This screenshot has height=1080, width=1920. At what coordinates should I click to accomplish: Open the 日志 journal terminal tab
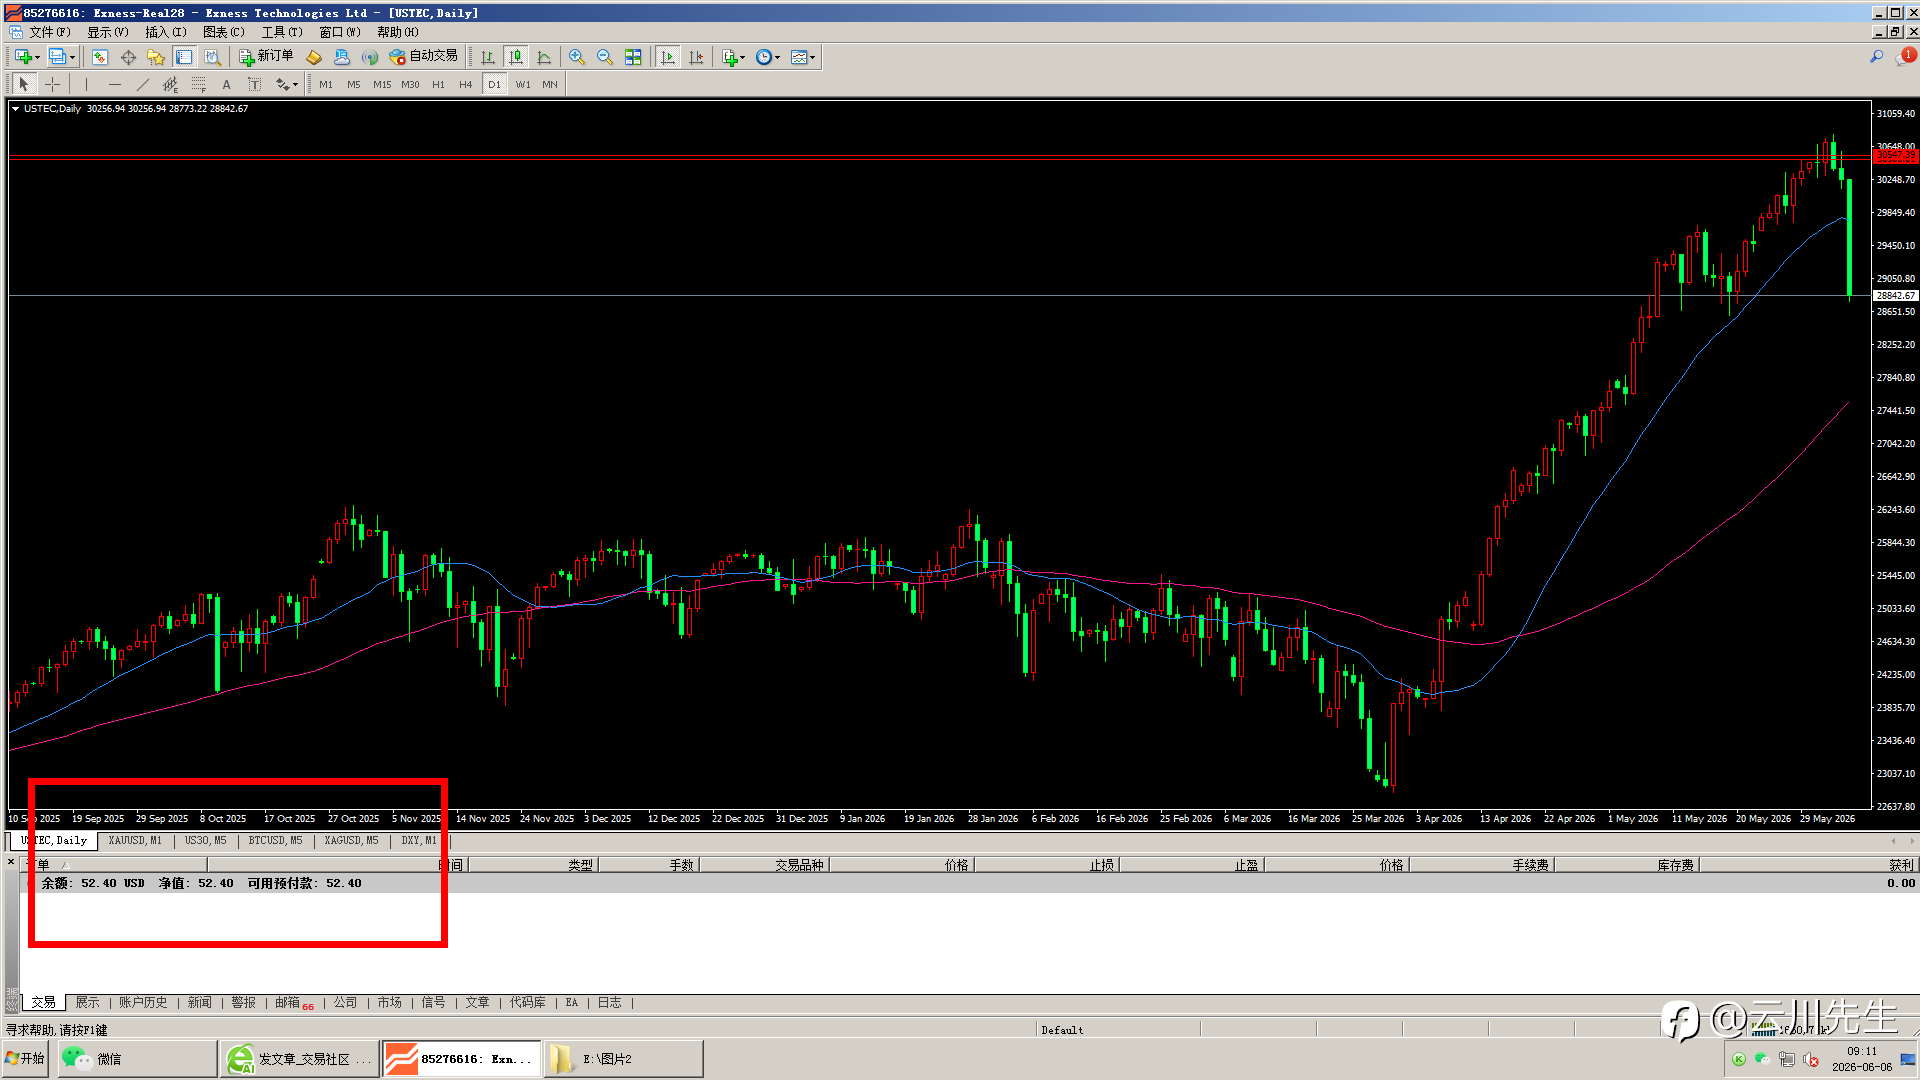609,1002
